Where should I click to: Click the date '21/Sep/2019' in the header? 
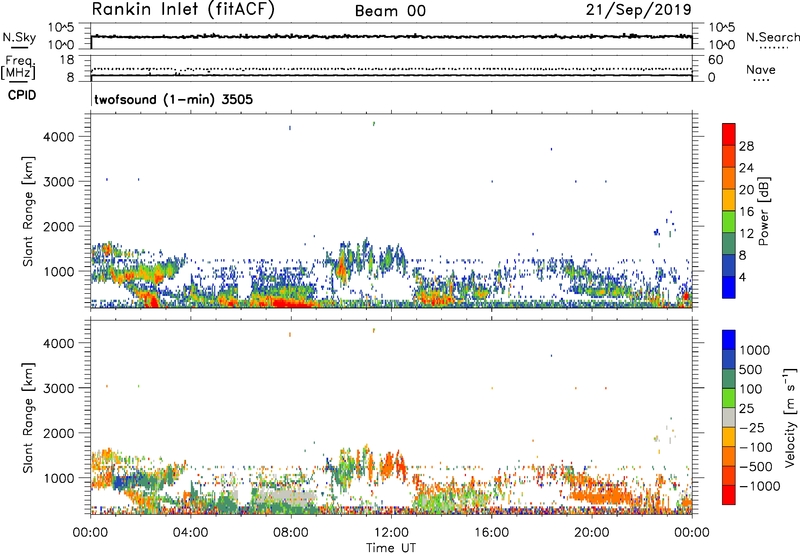639,10
